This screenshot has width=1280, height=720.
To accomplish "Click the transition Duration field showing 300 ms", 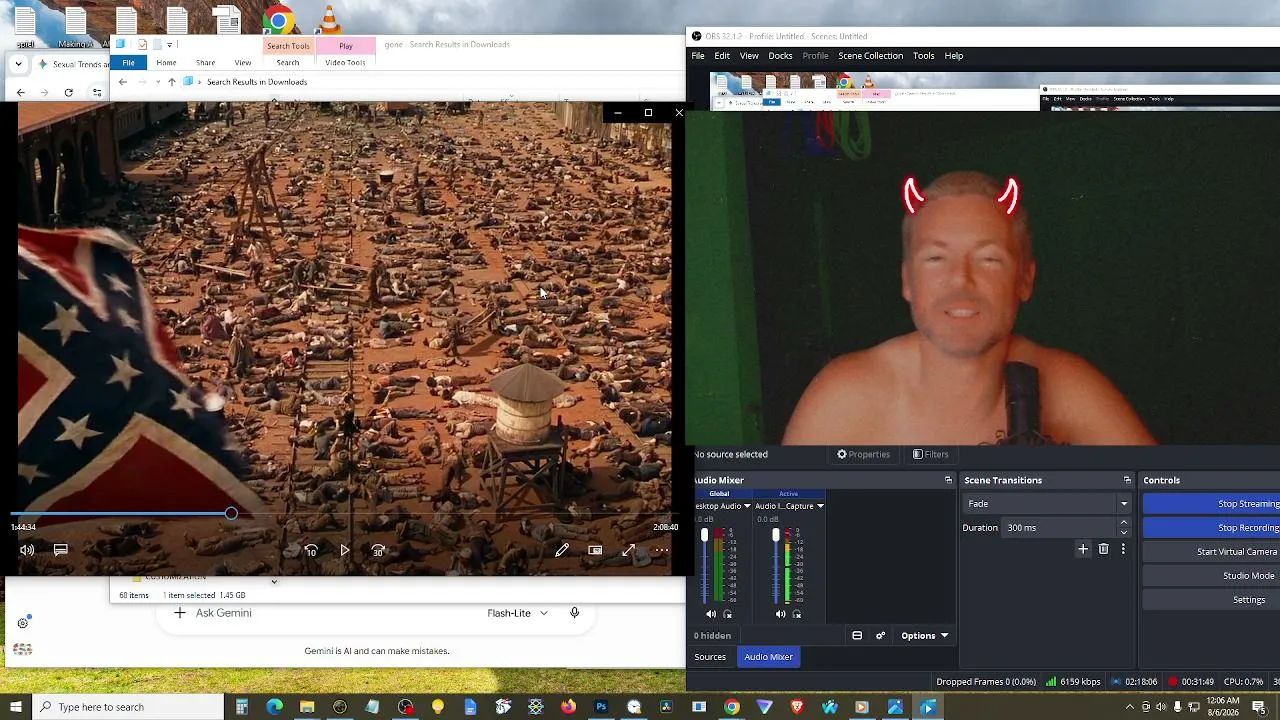I will (1058, 528).
